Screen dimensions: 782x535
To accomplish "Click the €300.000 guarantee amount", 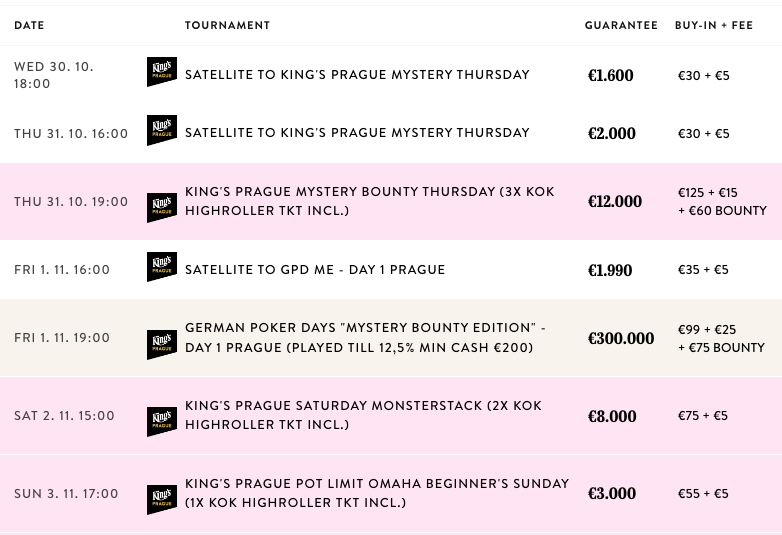I will pyautogui.click(x=621, y=338).
